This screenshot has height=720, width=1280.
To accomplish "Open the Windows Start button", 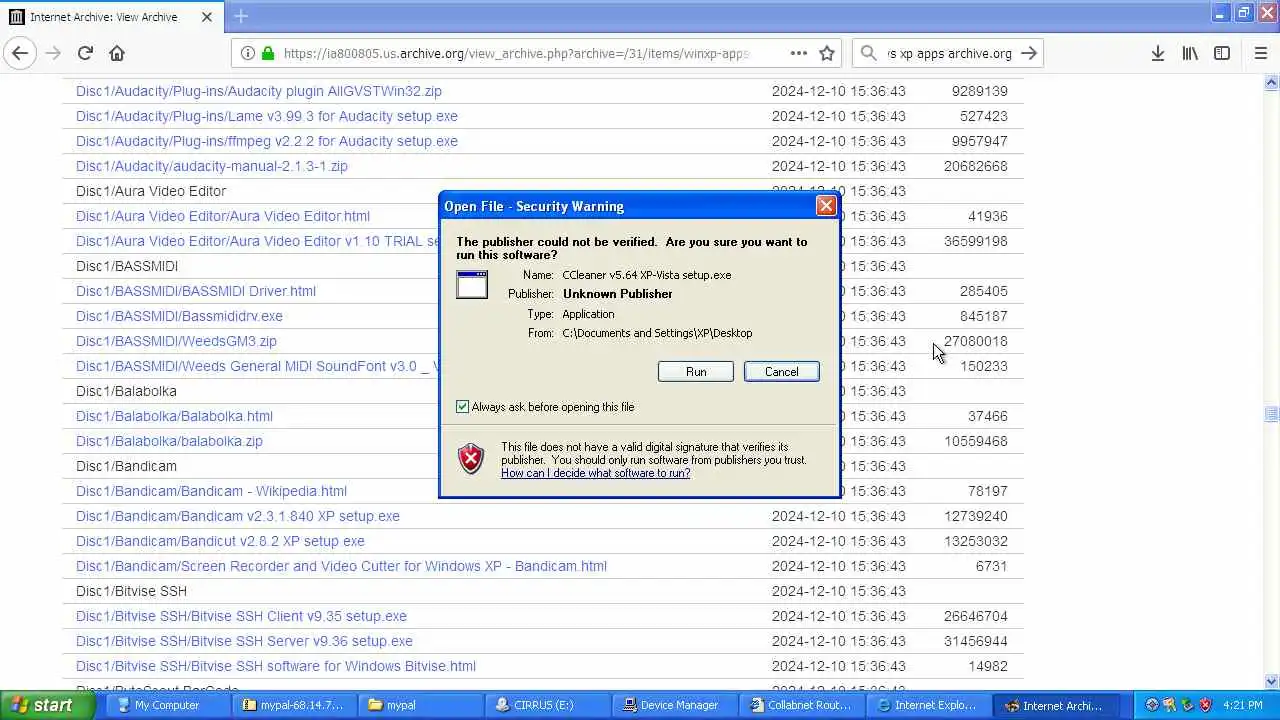I will 47,705.
